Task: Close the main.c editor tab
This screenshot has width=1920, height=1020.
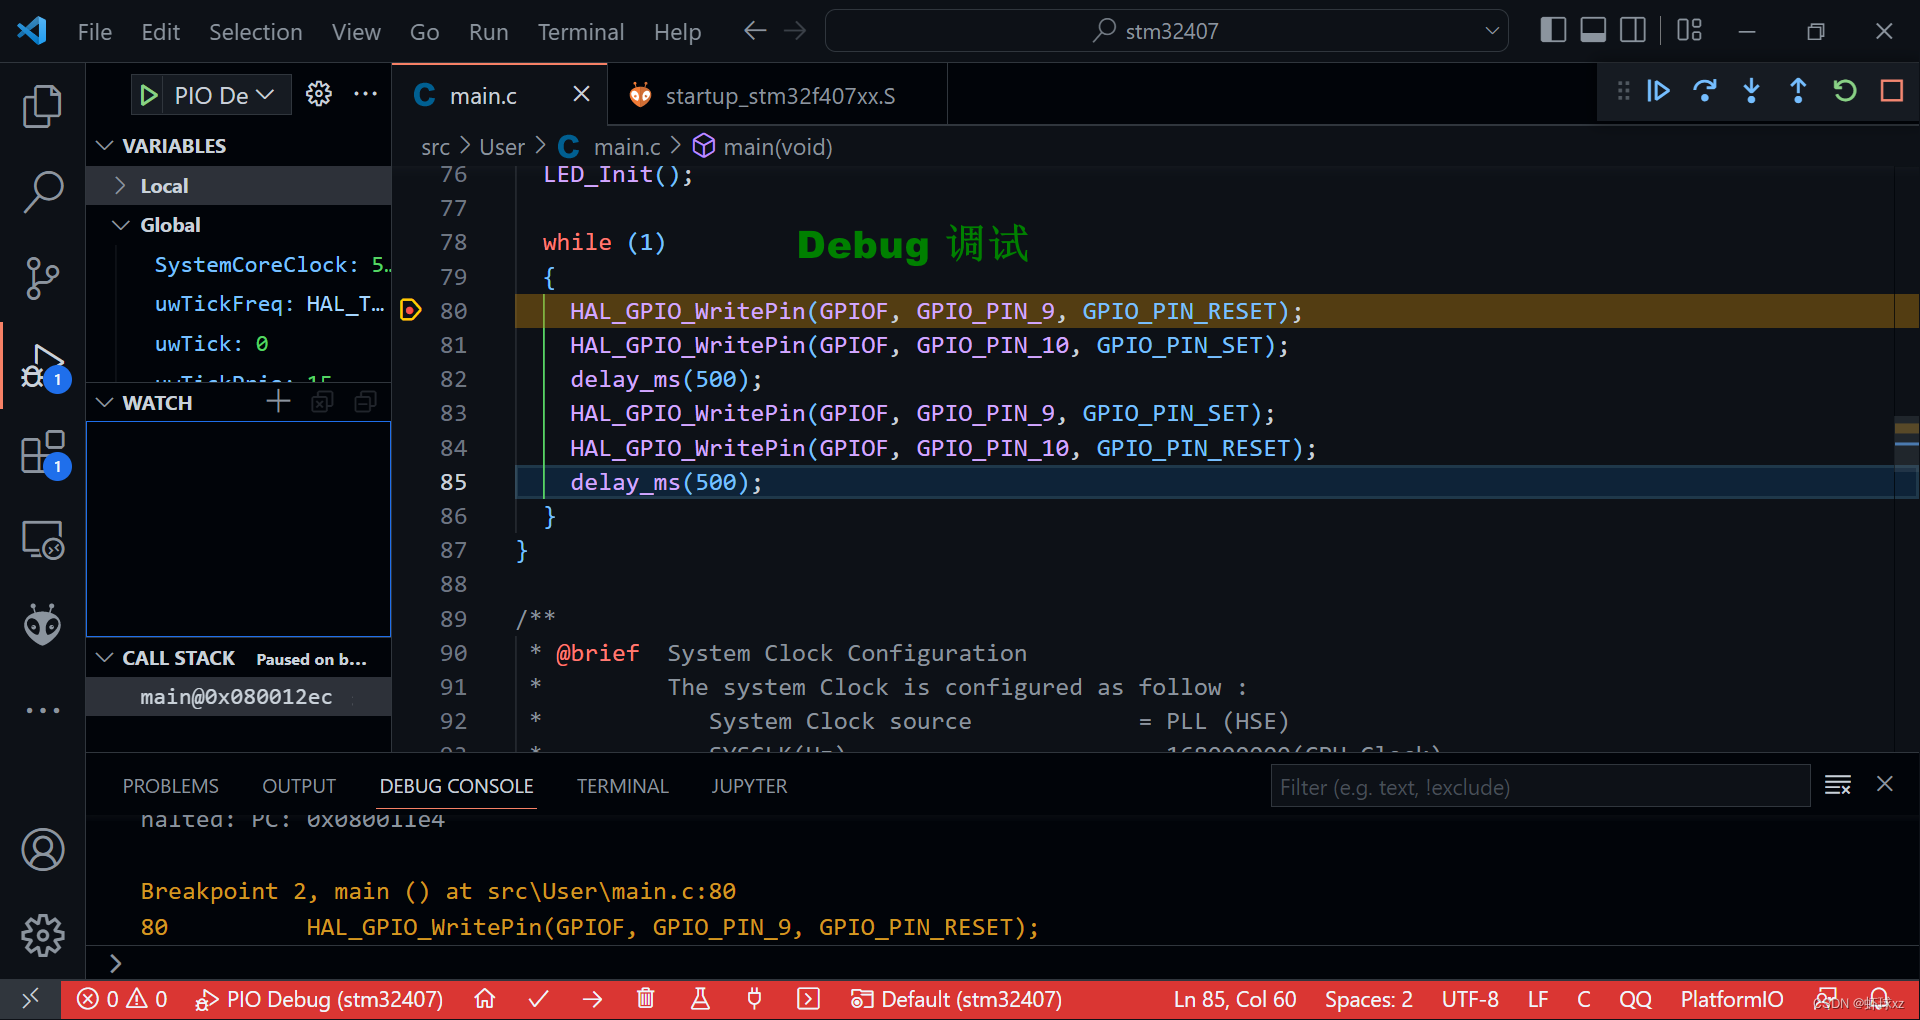Action: point(581,94)
